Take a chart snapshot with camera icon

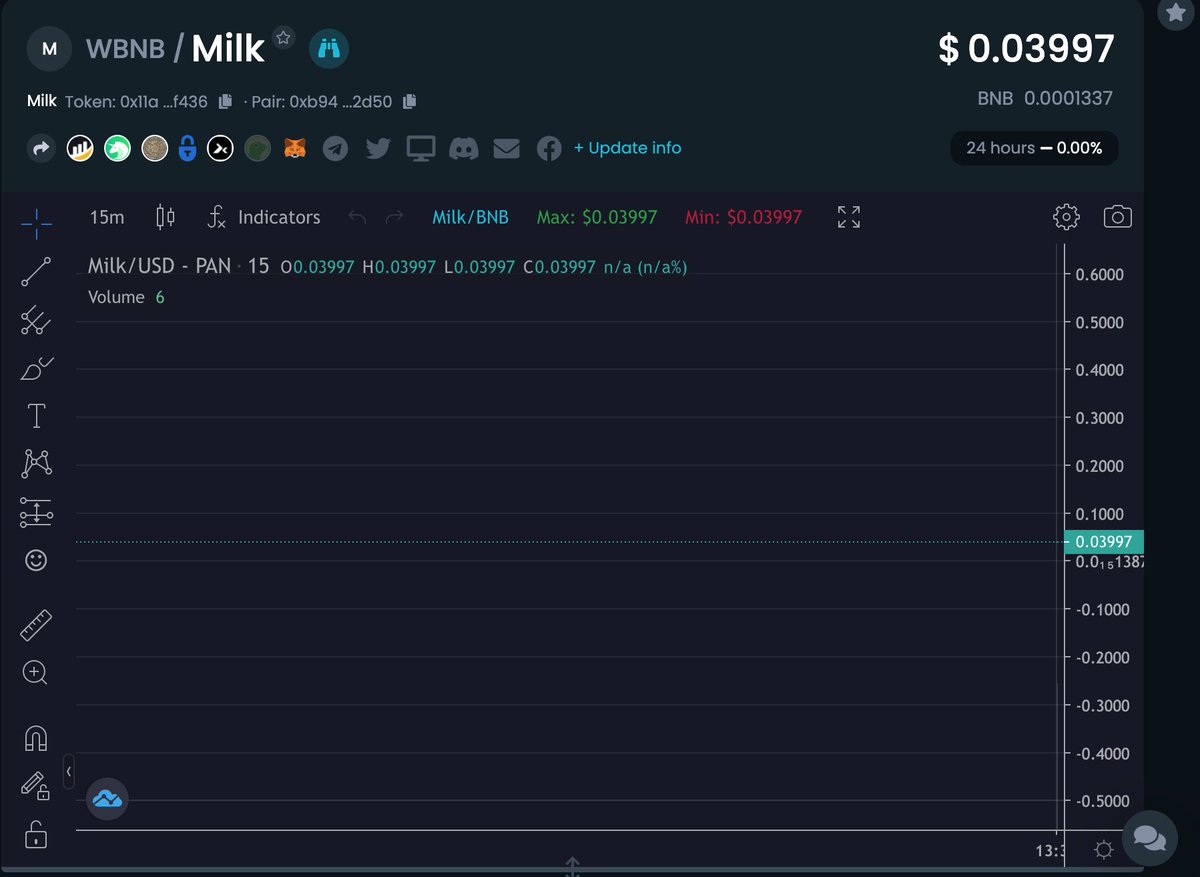click(1117, 216)
